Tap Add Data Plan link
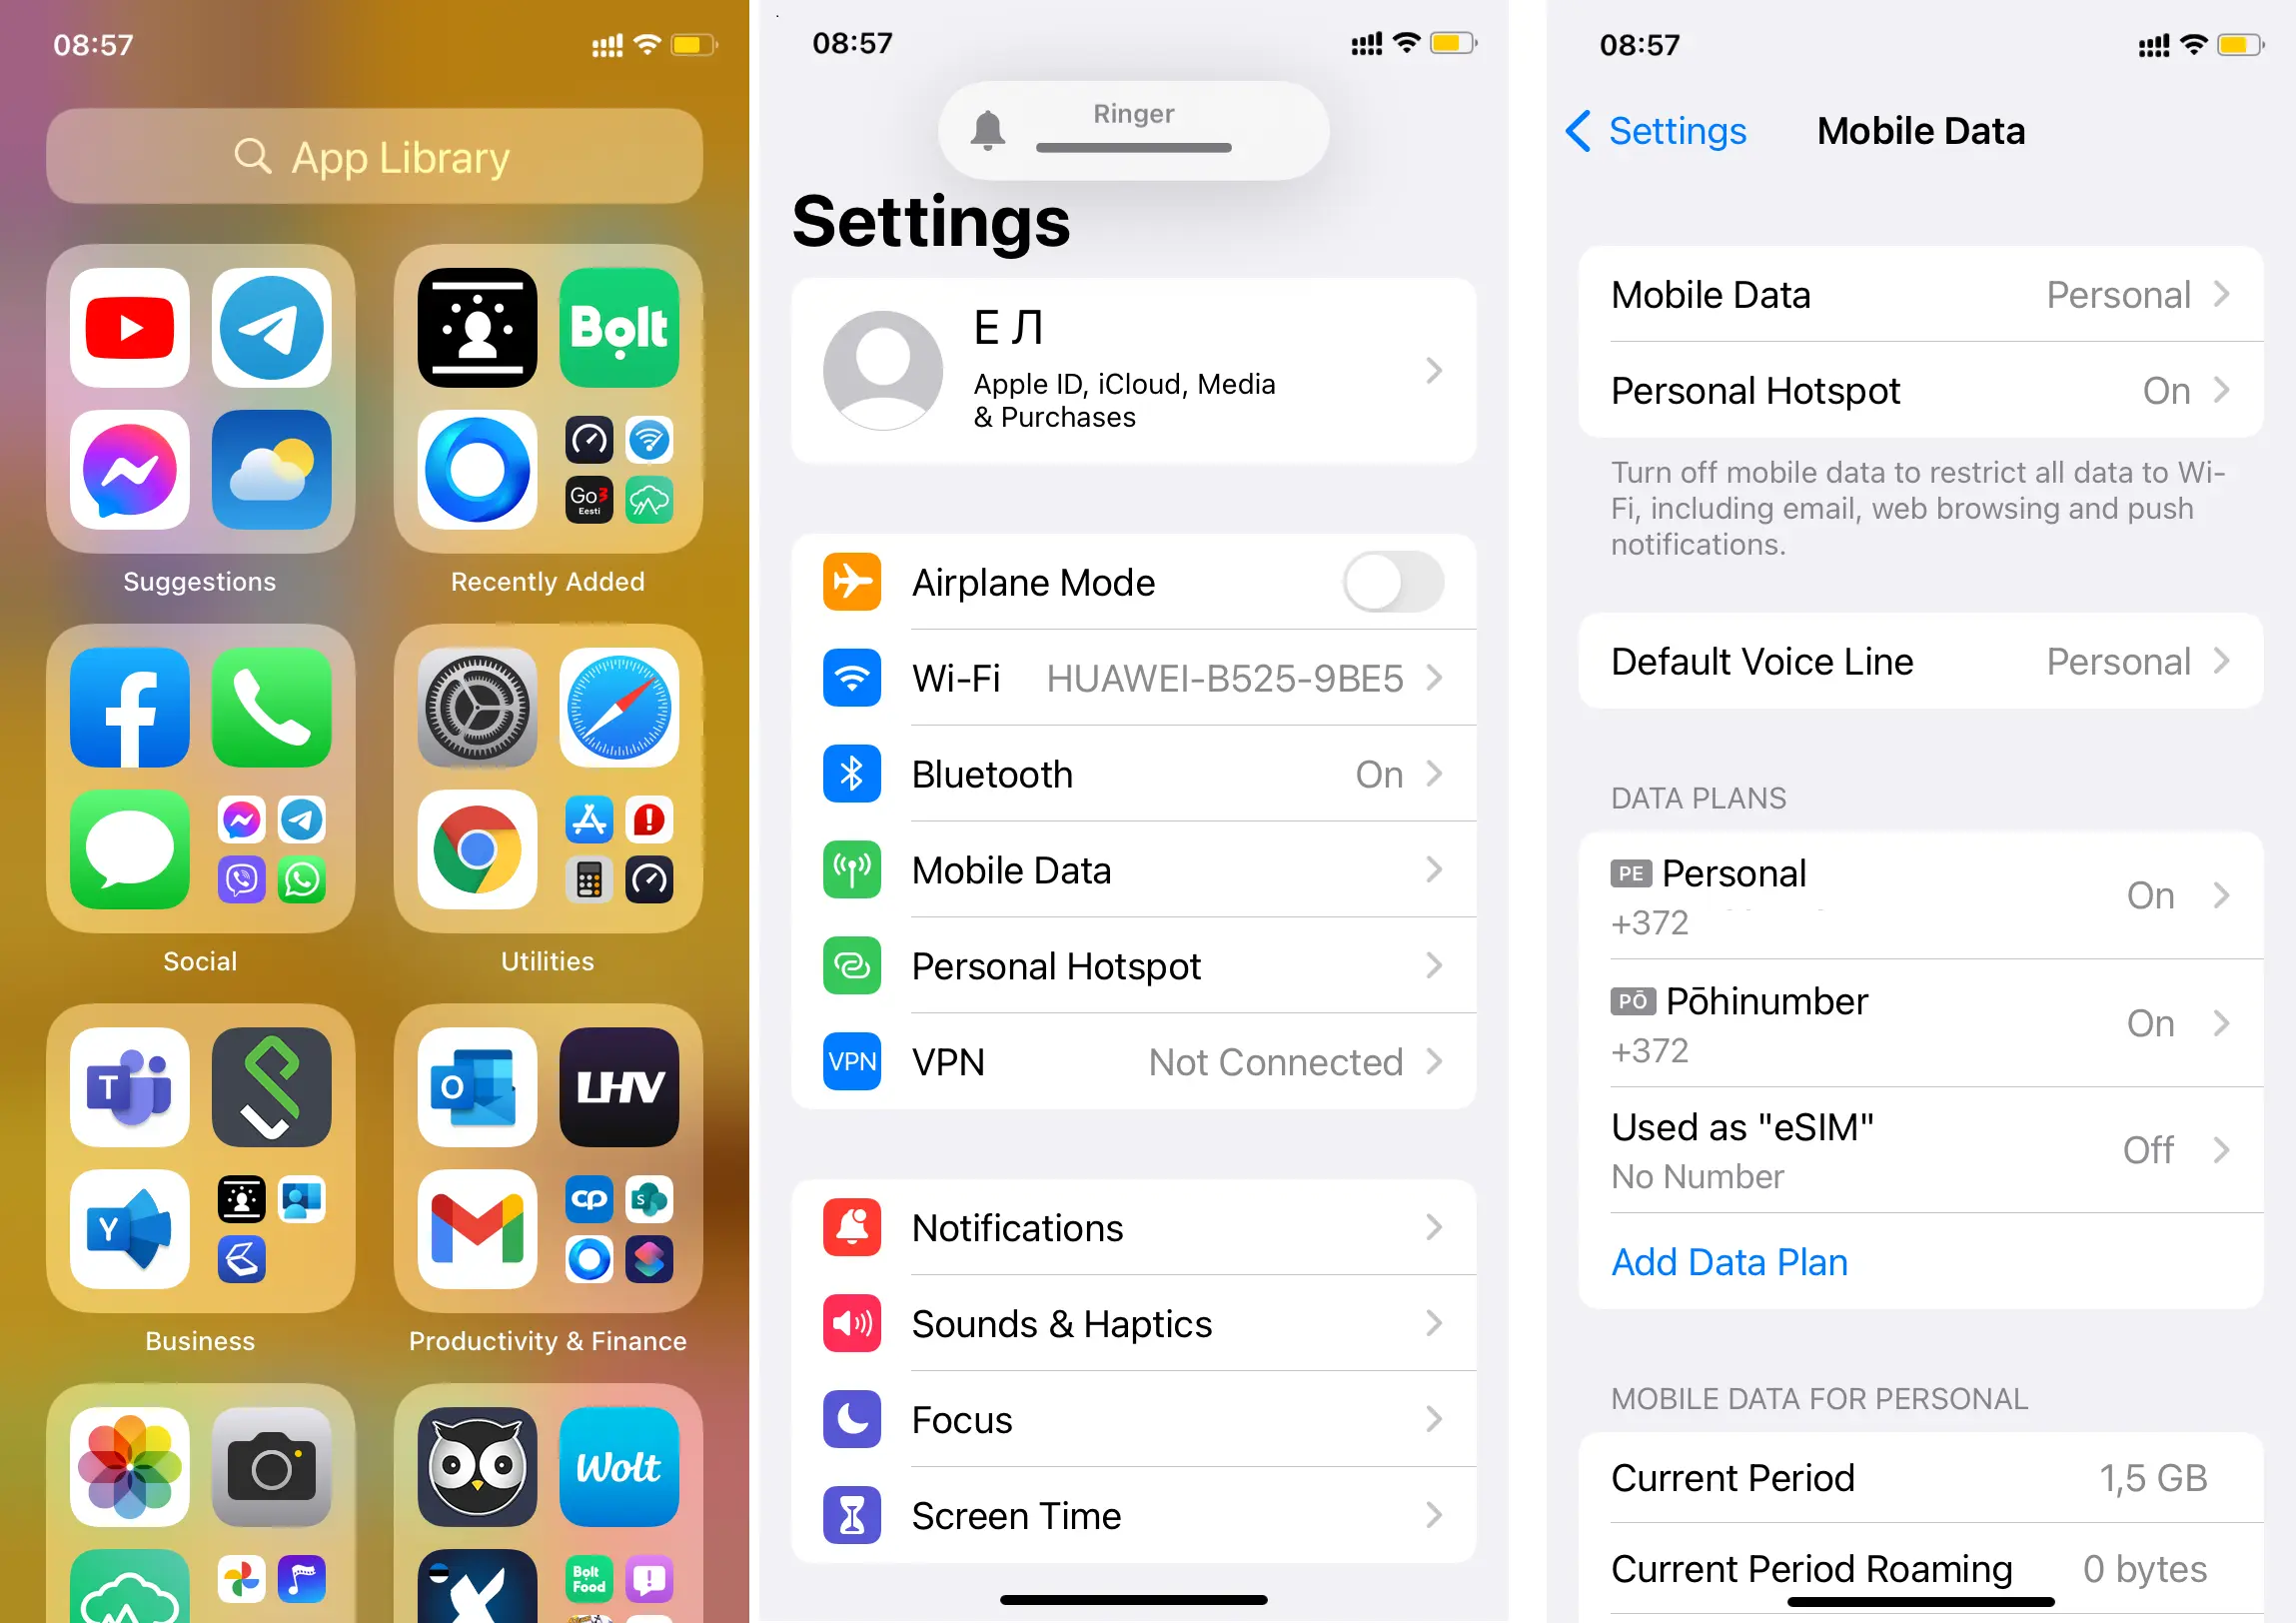The height and width of the screenshot is (1623, 2296). coord(1727,1261)
